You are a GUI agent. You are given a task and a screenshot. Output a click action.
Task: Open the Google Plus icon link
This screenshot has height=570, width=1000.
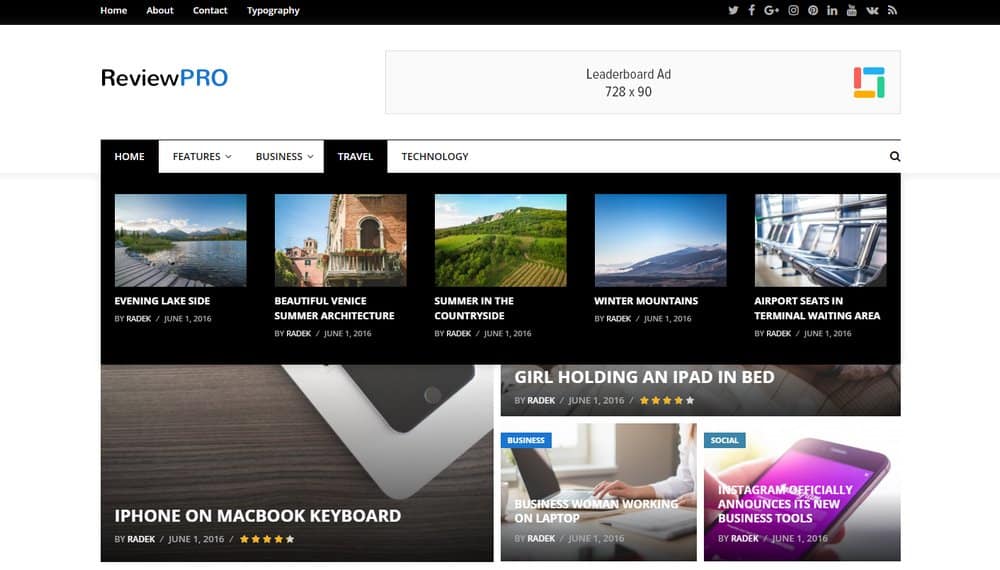click(x=771, y=10)
